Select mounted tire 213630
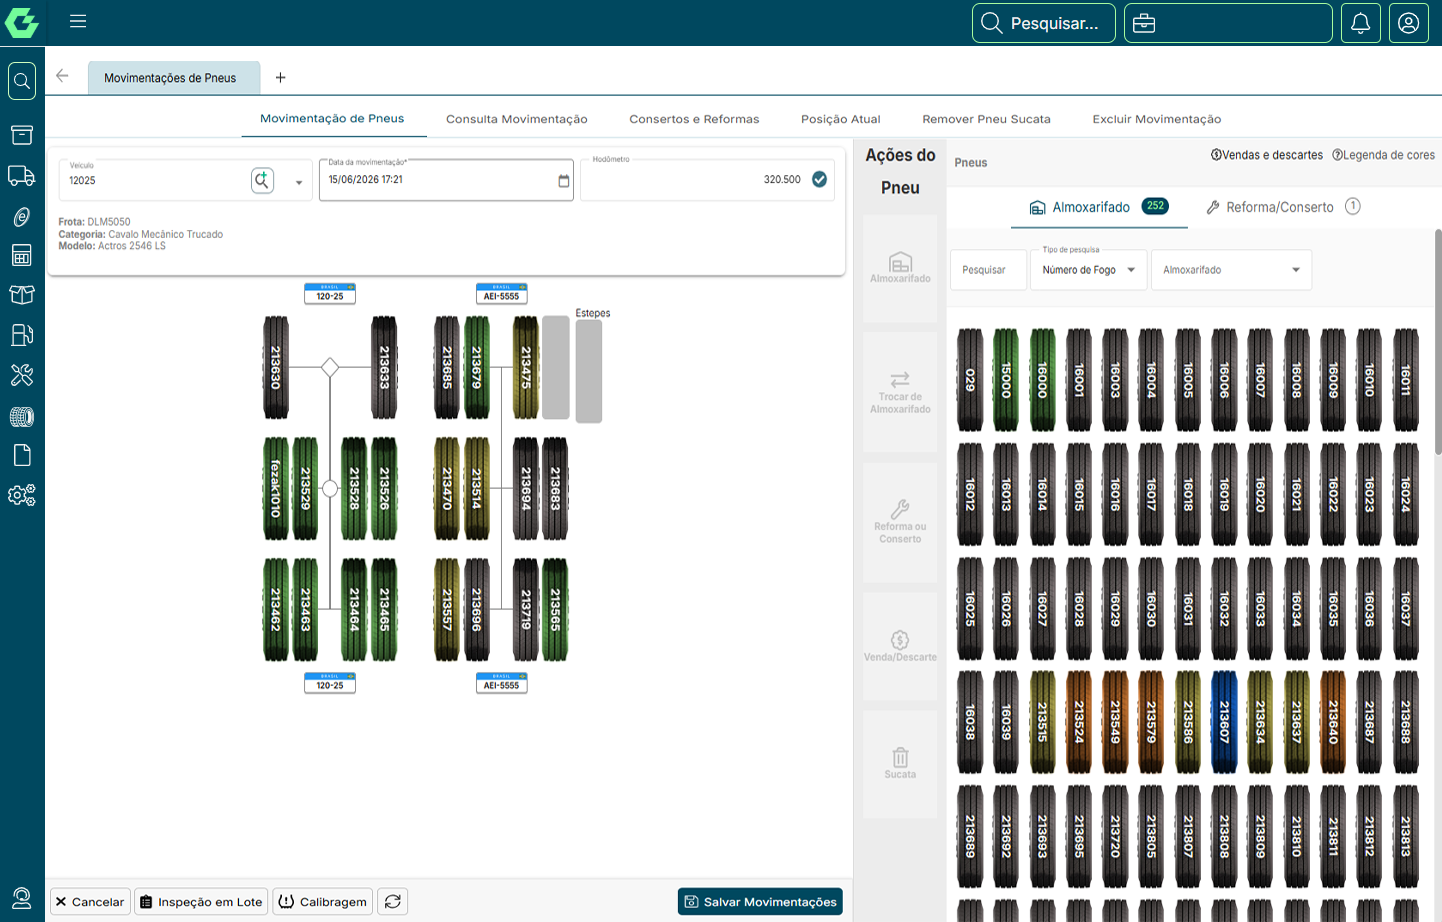1442x922 pixels. pos(276,367)
